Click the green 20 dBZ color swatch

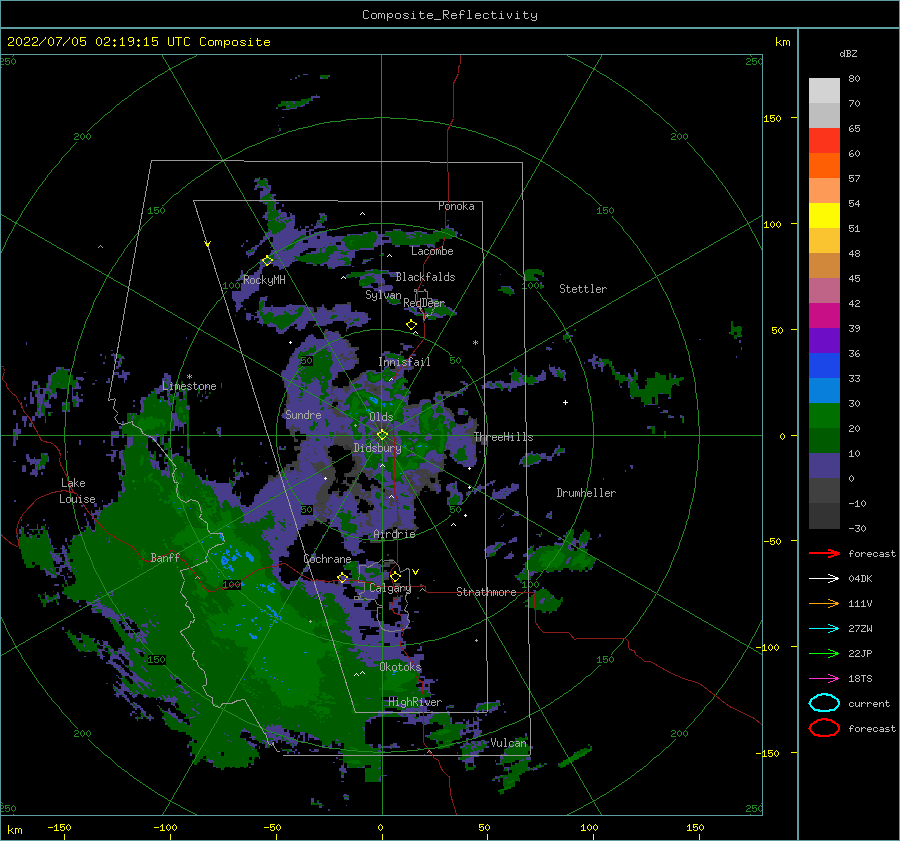click(824, 415)
